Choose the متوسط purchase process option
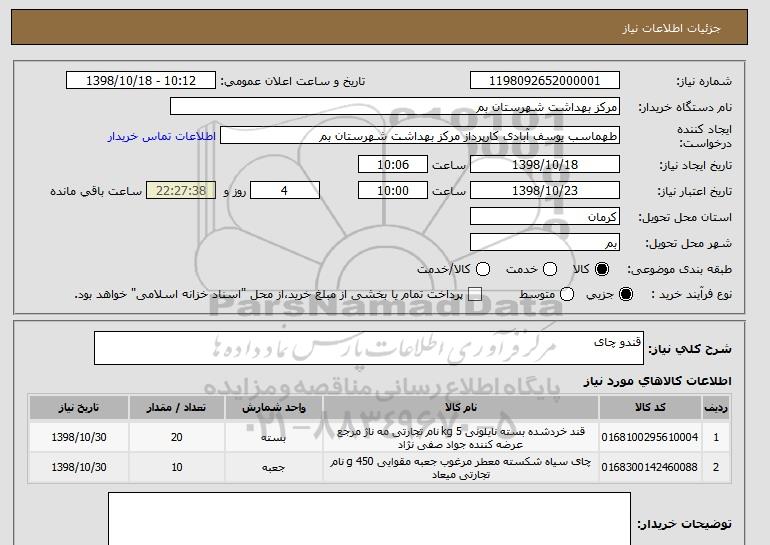This screenshot has width=770, height=545. pos(567,294)
